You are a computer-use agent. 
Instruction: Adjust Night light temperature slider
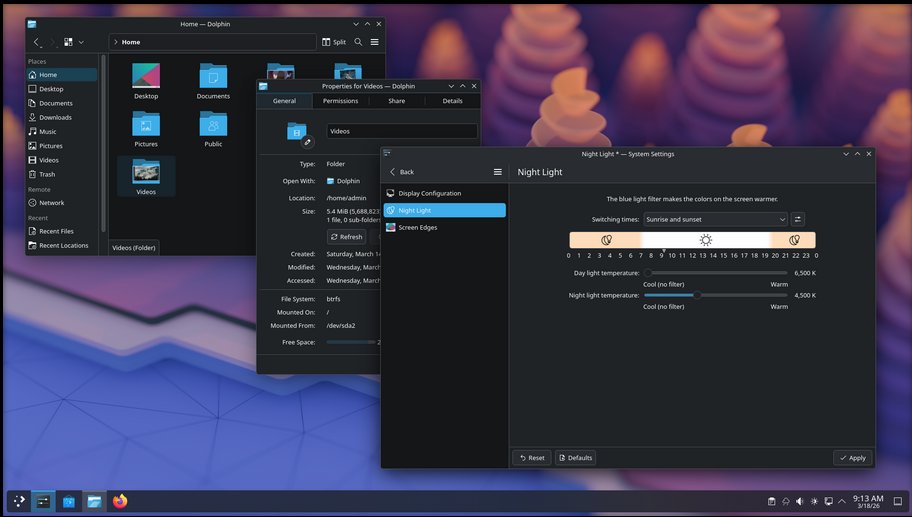tap(715, 295)
